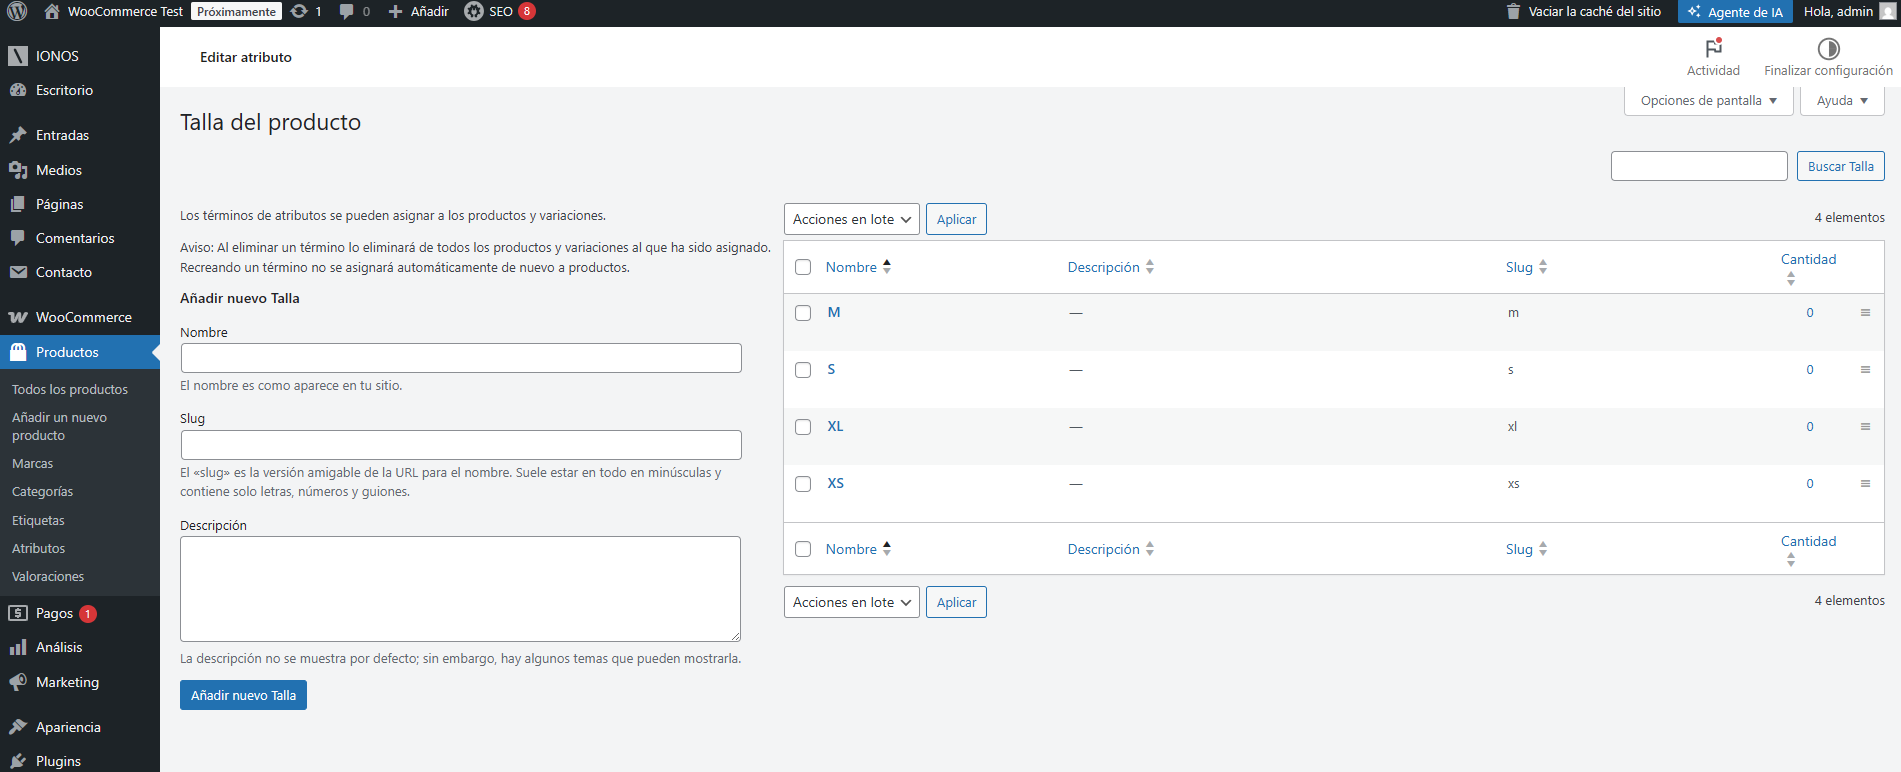
Task: Click the SEO gear icon in toolbar
Action: pyautogui.click(x=474, y=12)
